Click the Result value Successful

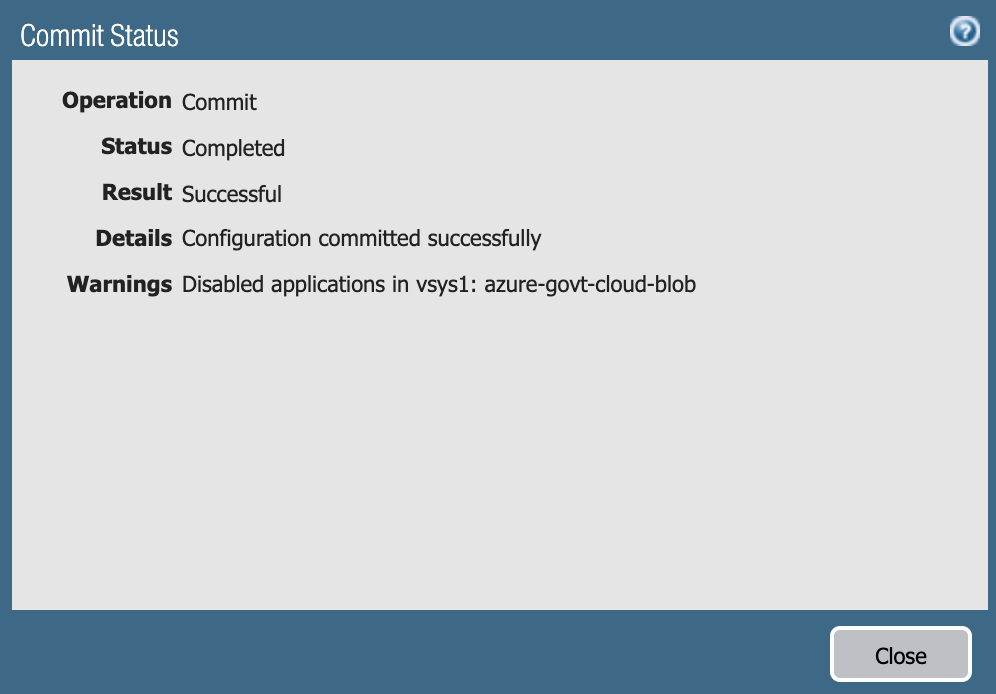231,193
